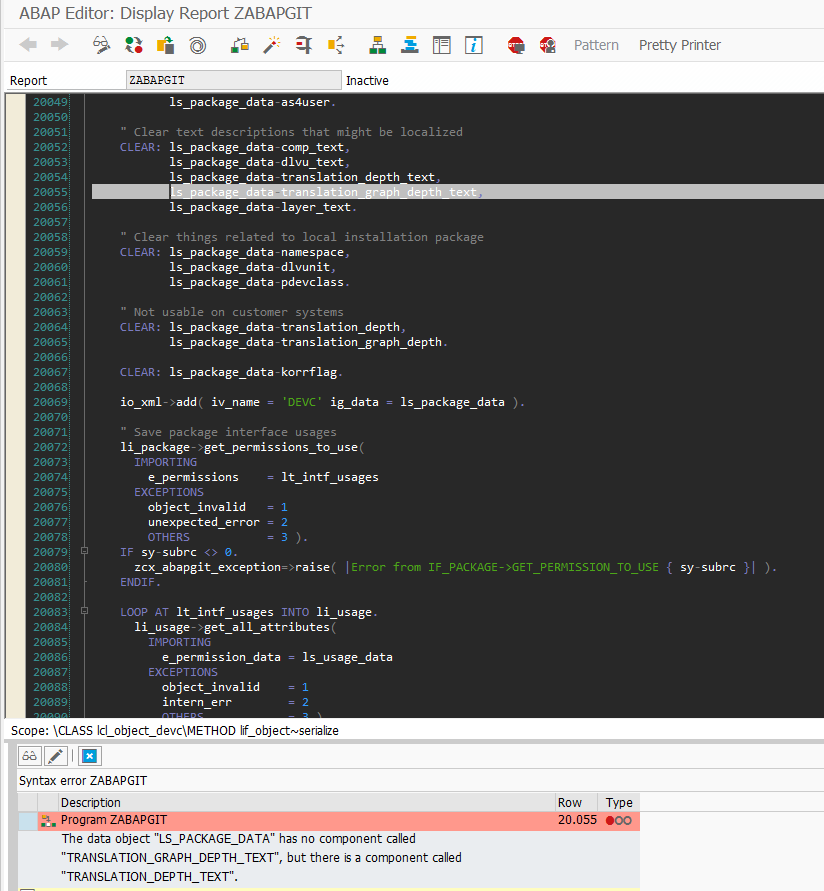Open the Help information 'i' icon
Image resolution: width=824 pixels, height=891 pixels.
click(x=473, y=45)
